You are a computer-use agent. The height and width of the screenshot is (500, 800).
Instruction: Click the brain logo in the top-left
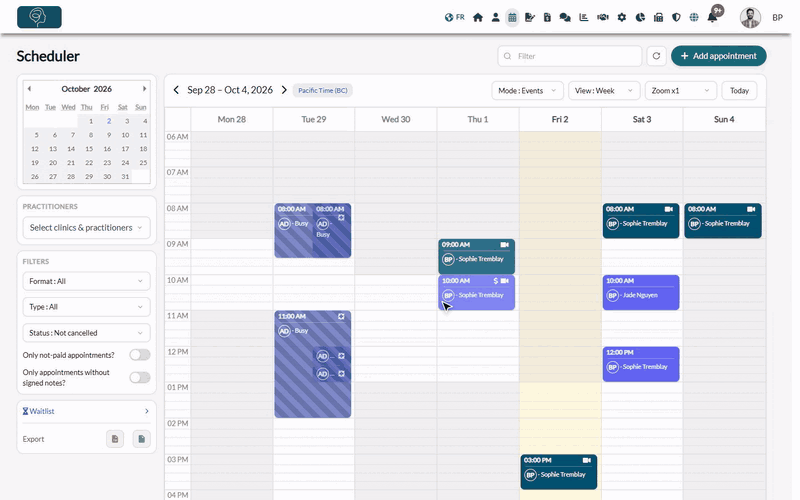click(39, 17)
